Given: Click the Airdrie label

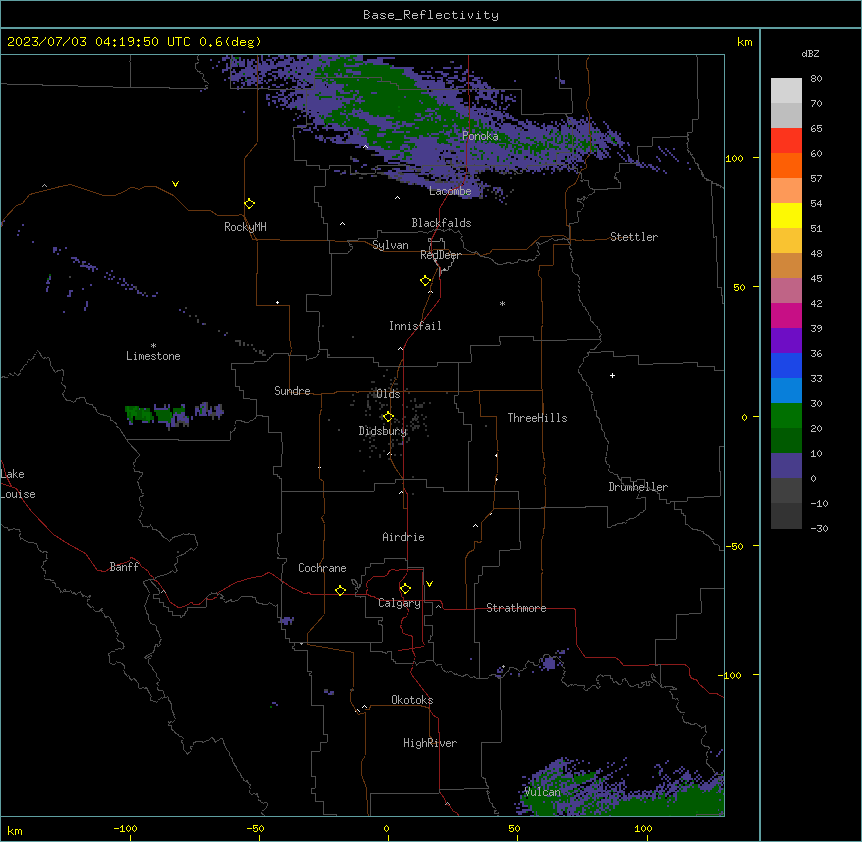Looking at the screenshot, I should tap(403, 537).
